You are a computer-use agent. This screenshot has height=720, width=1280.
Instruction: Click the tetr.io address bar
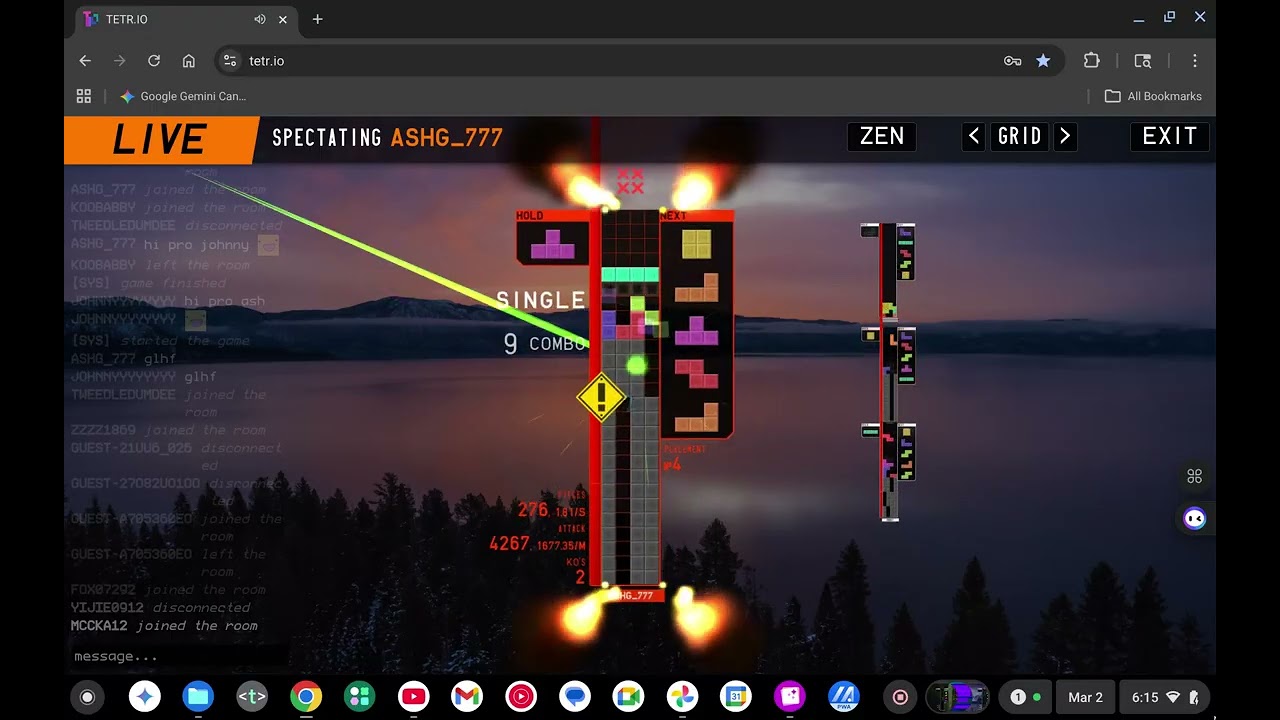(640, 61)
